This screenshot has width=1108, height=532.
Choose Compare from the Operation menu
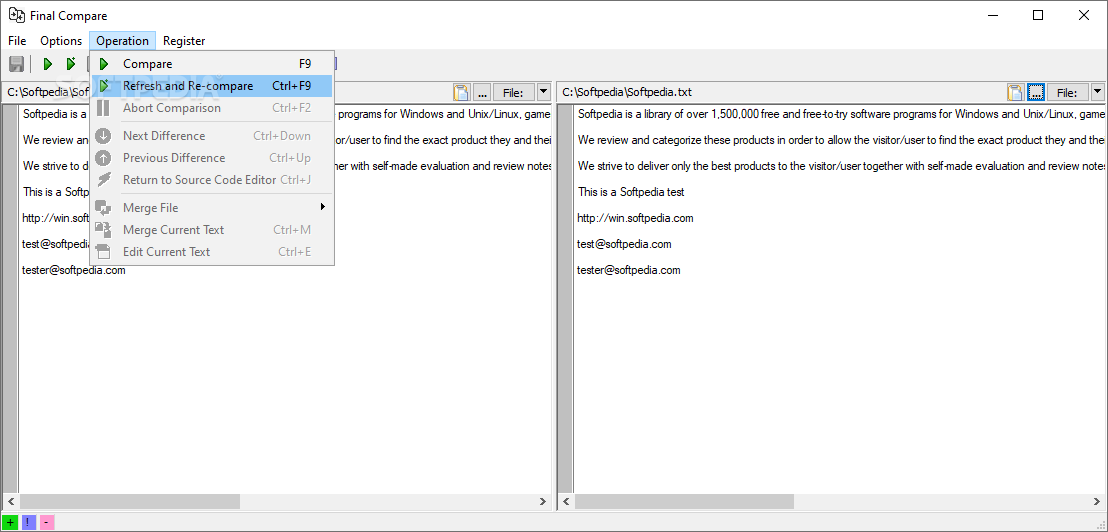click(x=212, y=64)
